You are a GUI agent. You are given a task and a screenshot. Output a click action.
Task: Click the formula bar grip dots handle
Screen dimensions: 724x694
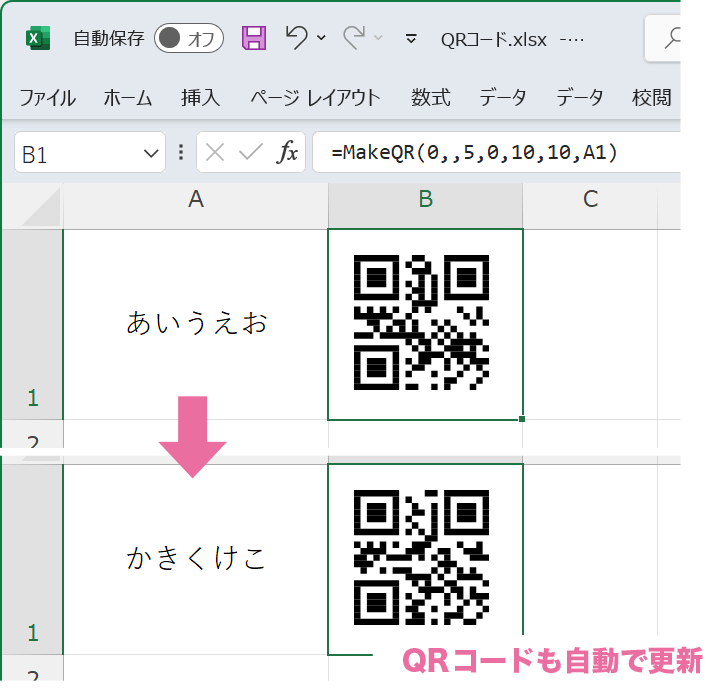click(x=181, y=152)
